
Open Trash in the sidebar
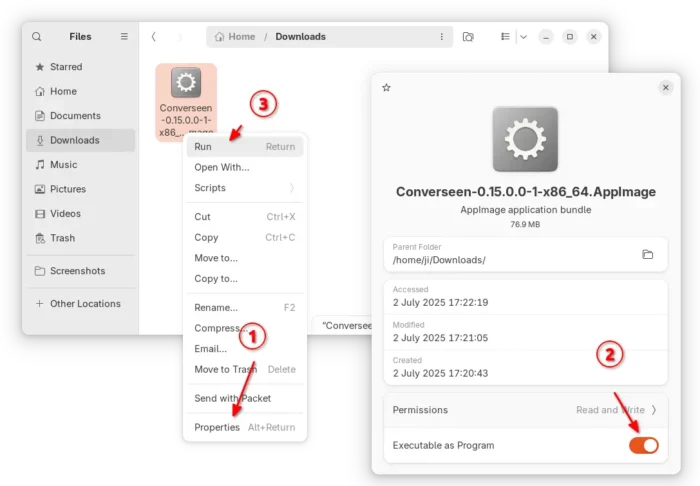62,238
